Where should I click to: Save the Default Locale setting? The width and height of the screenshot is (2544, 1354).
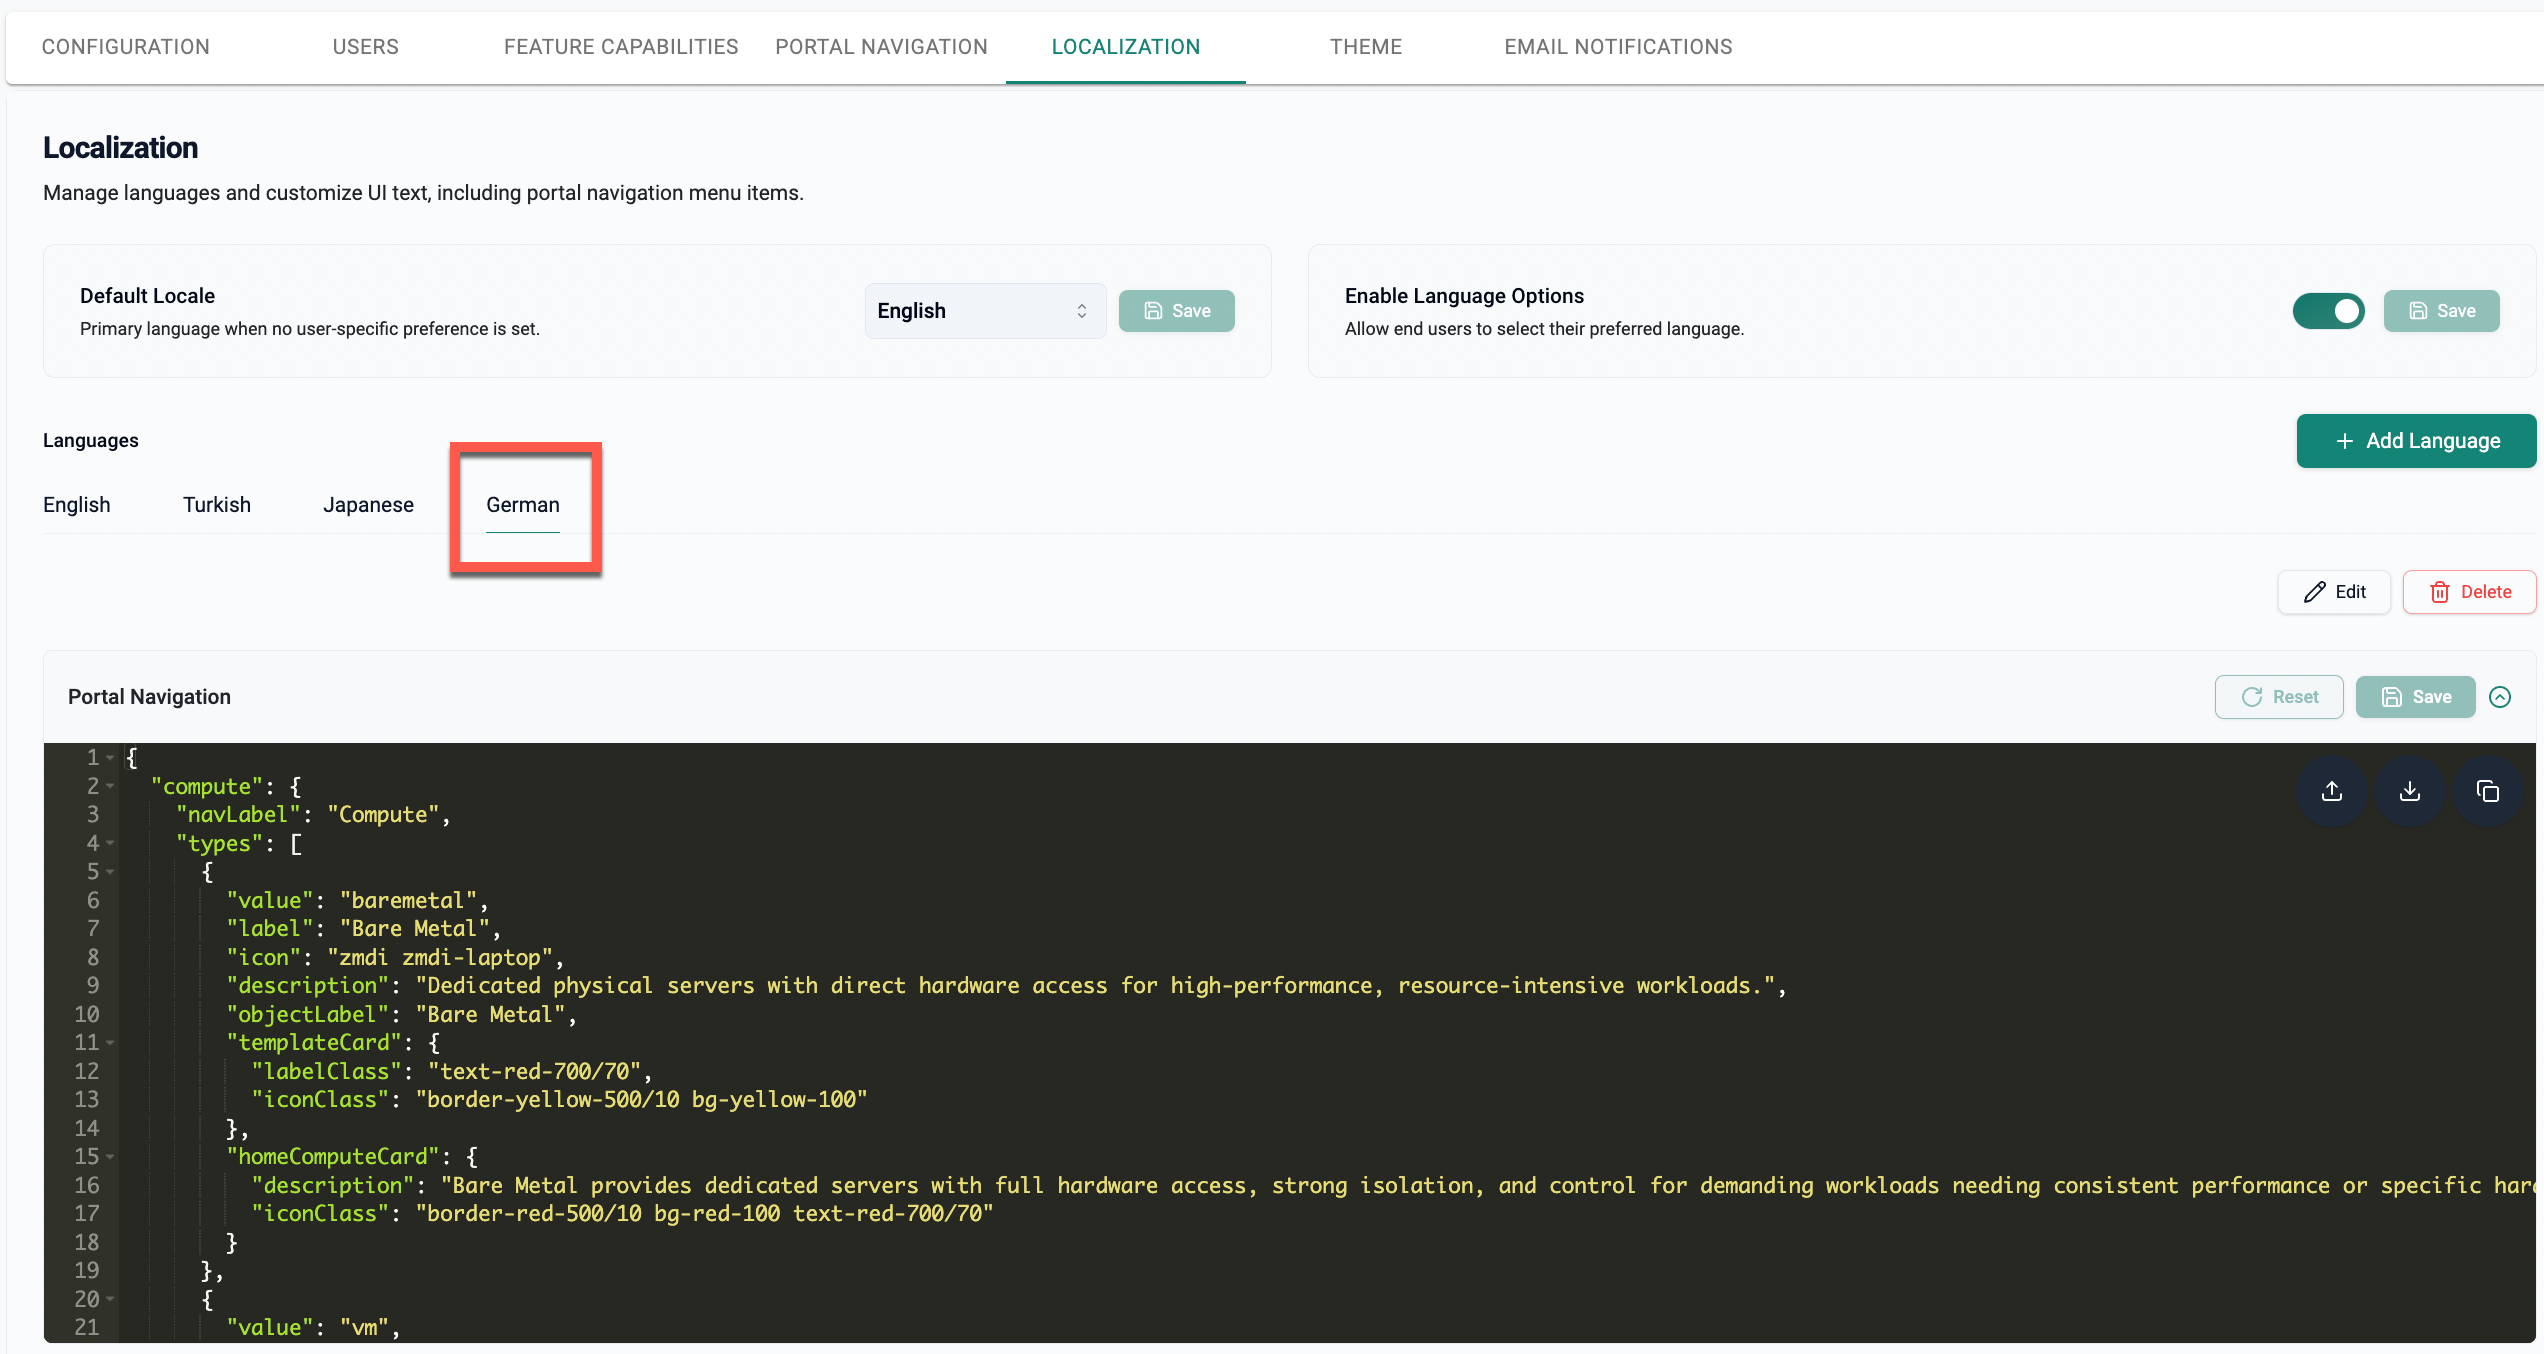1176,311
